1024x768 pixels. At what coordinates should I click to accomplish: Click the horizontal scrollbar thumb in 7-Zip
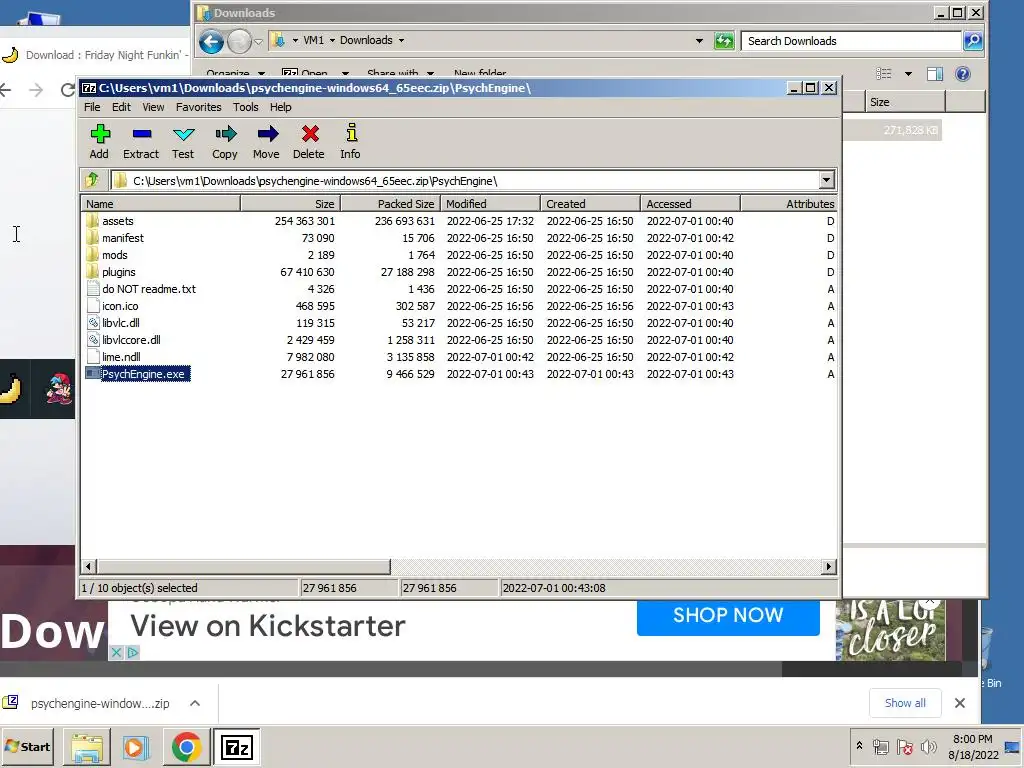click(x=244, y=566)
